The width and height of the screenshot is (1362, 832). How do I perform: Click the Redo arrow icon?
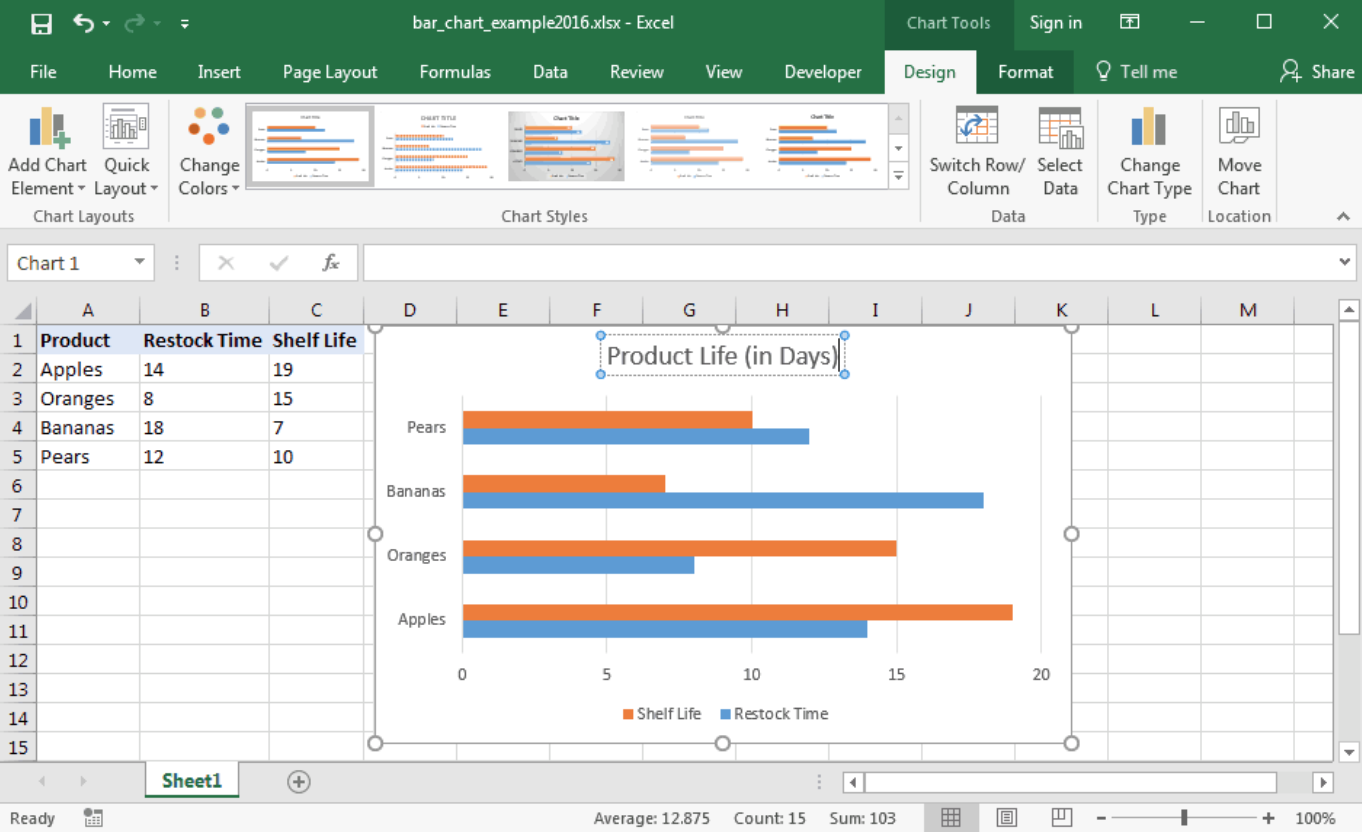coord(135,23)
